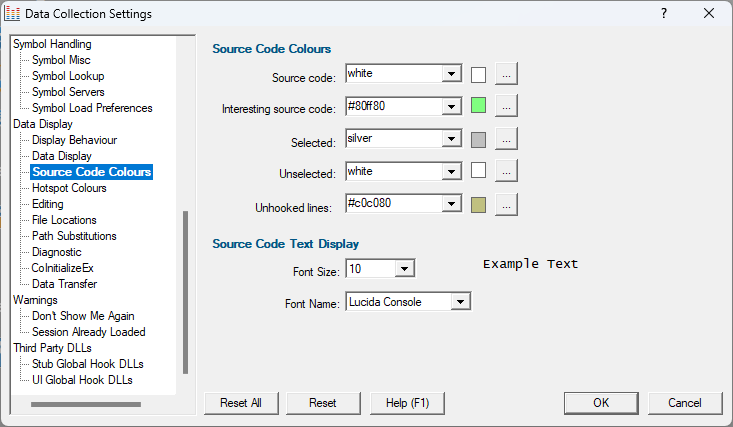The width and height of the screenshot is (733, 427).
Task: Open the Data Display child page
Action: click(x=62, y=156)
